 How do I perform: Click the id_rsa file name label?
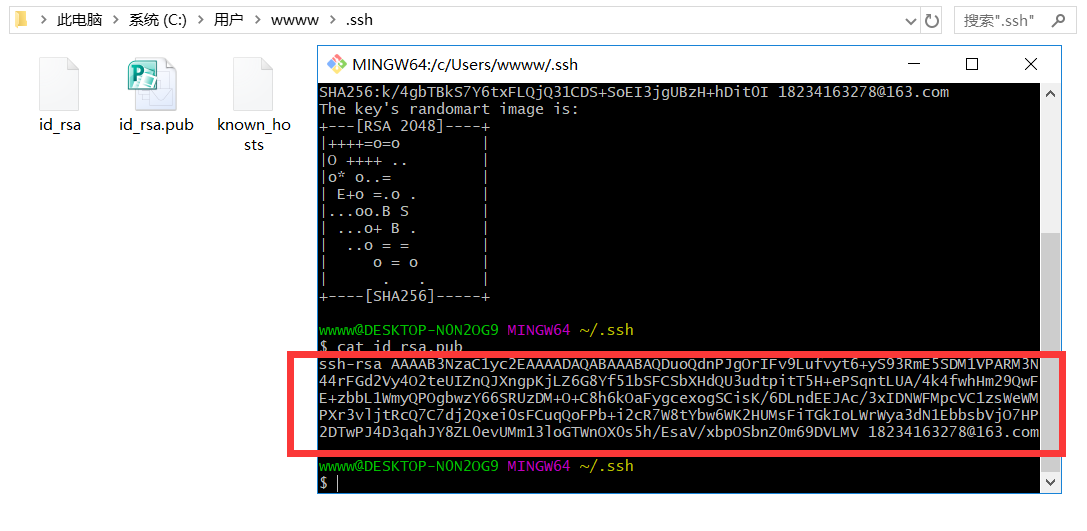pyautogui.click(x=60, y=125)
